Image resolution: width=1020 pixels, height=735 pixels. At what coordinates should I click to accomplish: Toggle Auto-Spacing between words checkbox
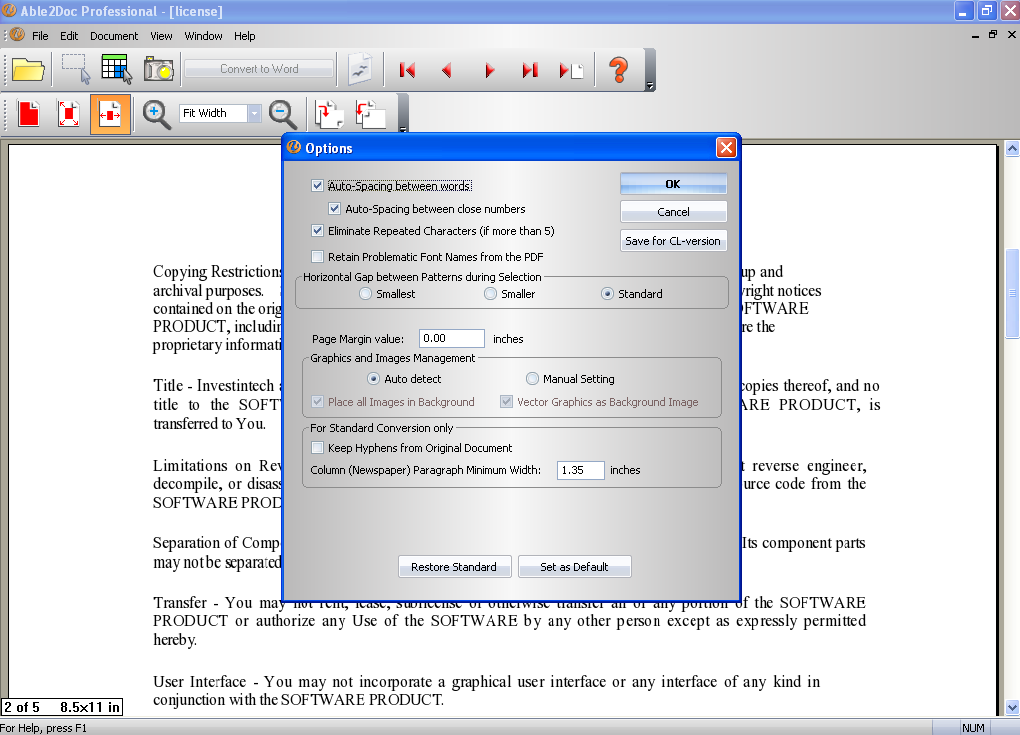[x=317, y=185]
